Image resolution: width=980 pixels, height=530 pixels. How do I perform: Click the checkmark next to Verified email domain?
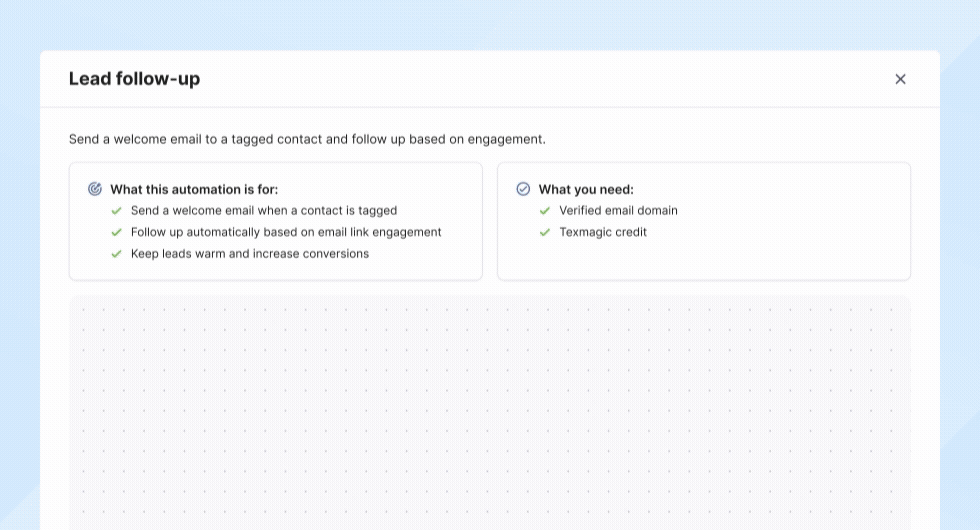pyautogui.click(x=545, y=211)
